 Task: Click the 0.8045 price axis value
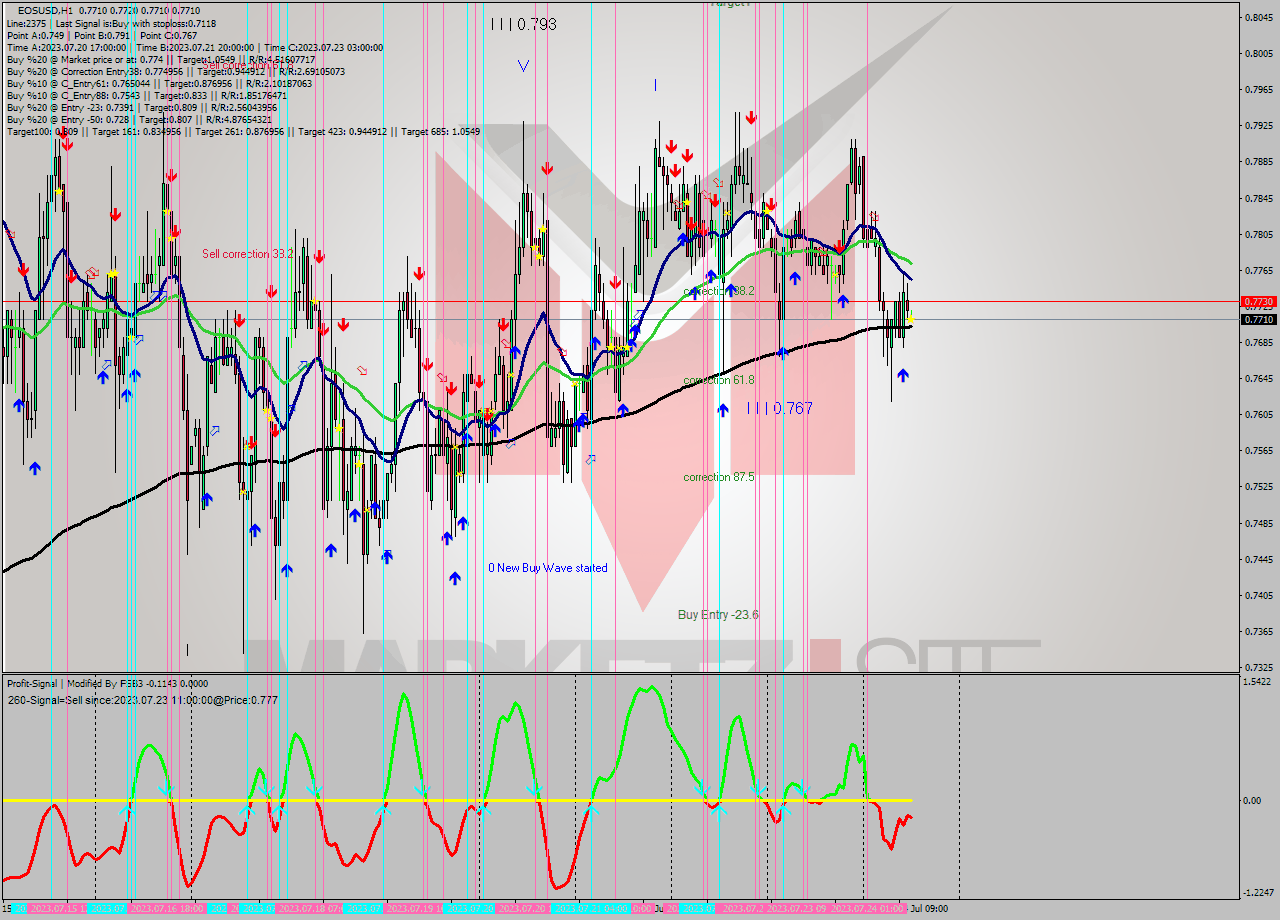(x=1258, y=17)
